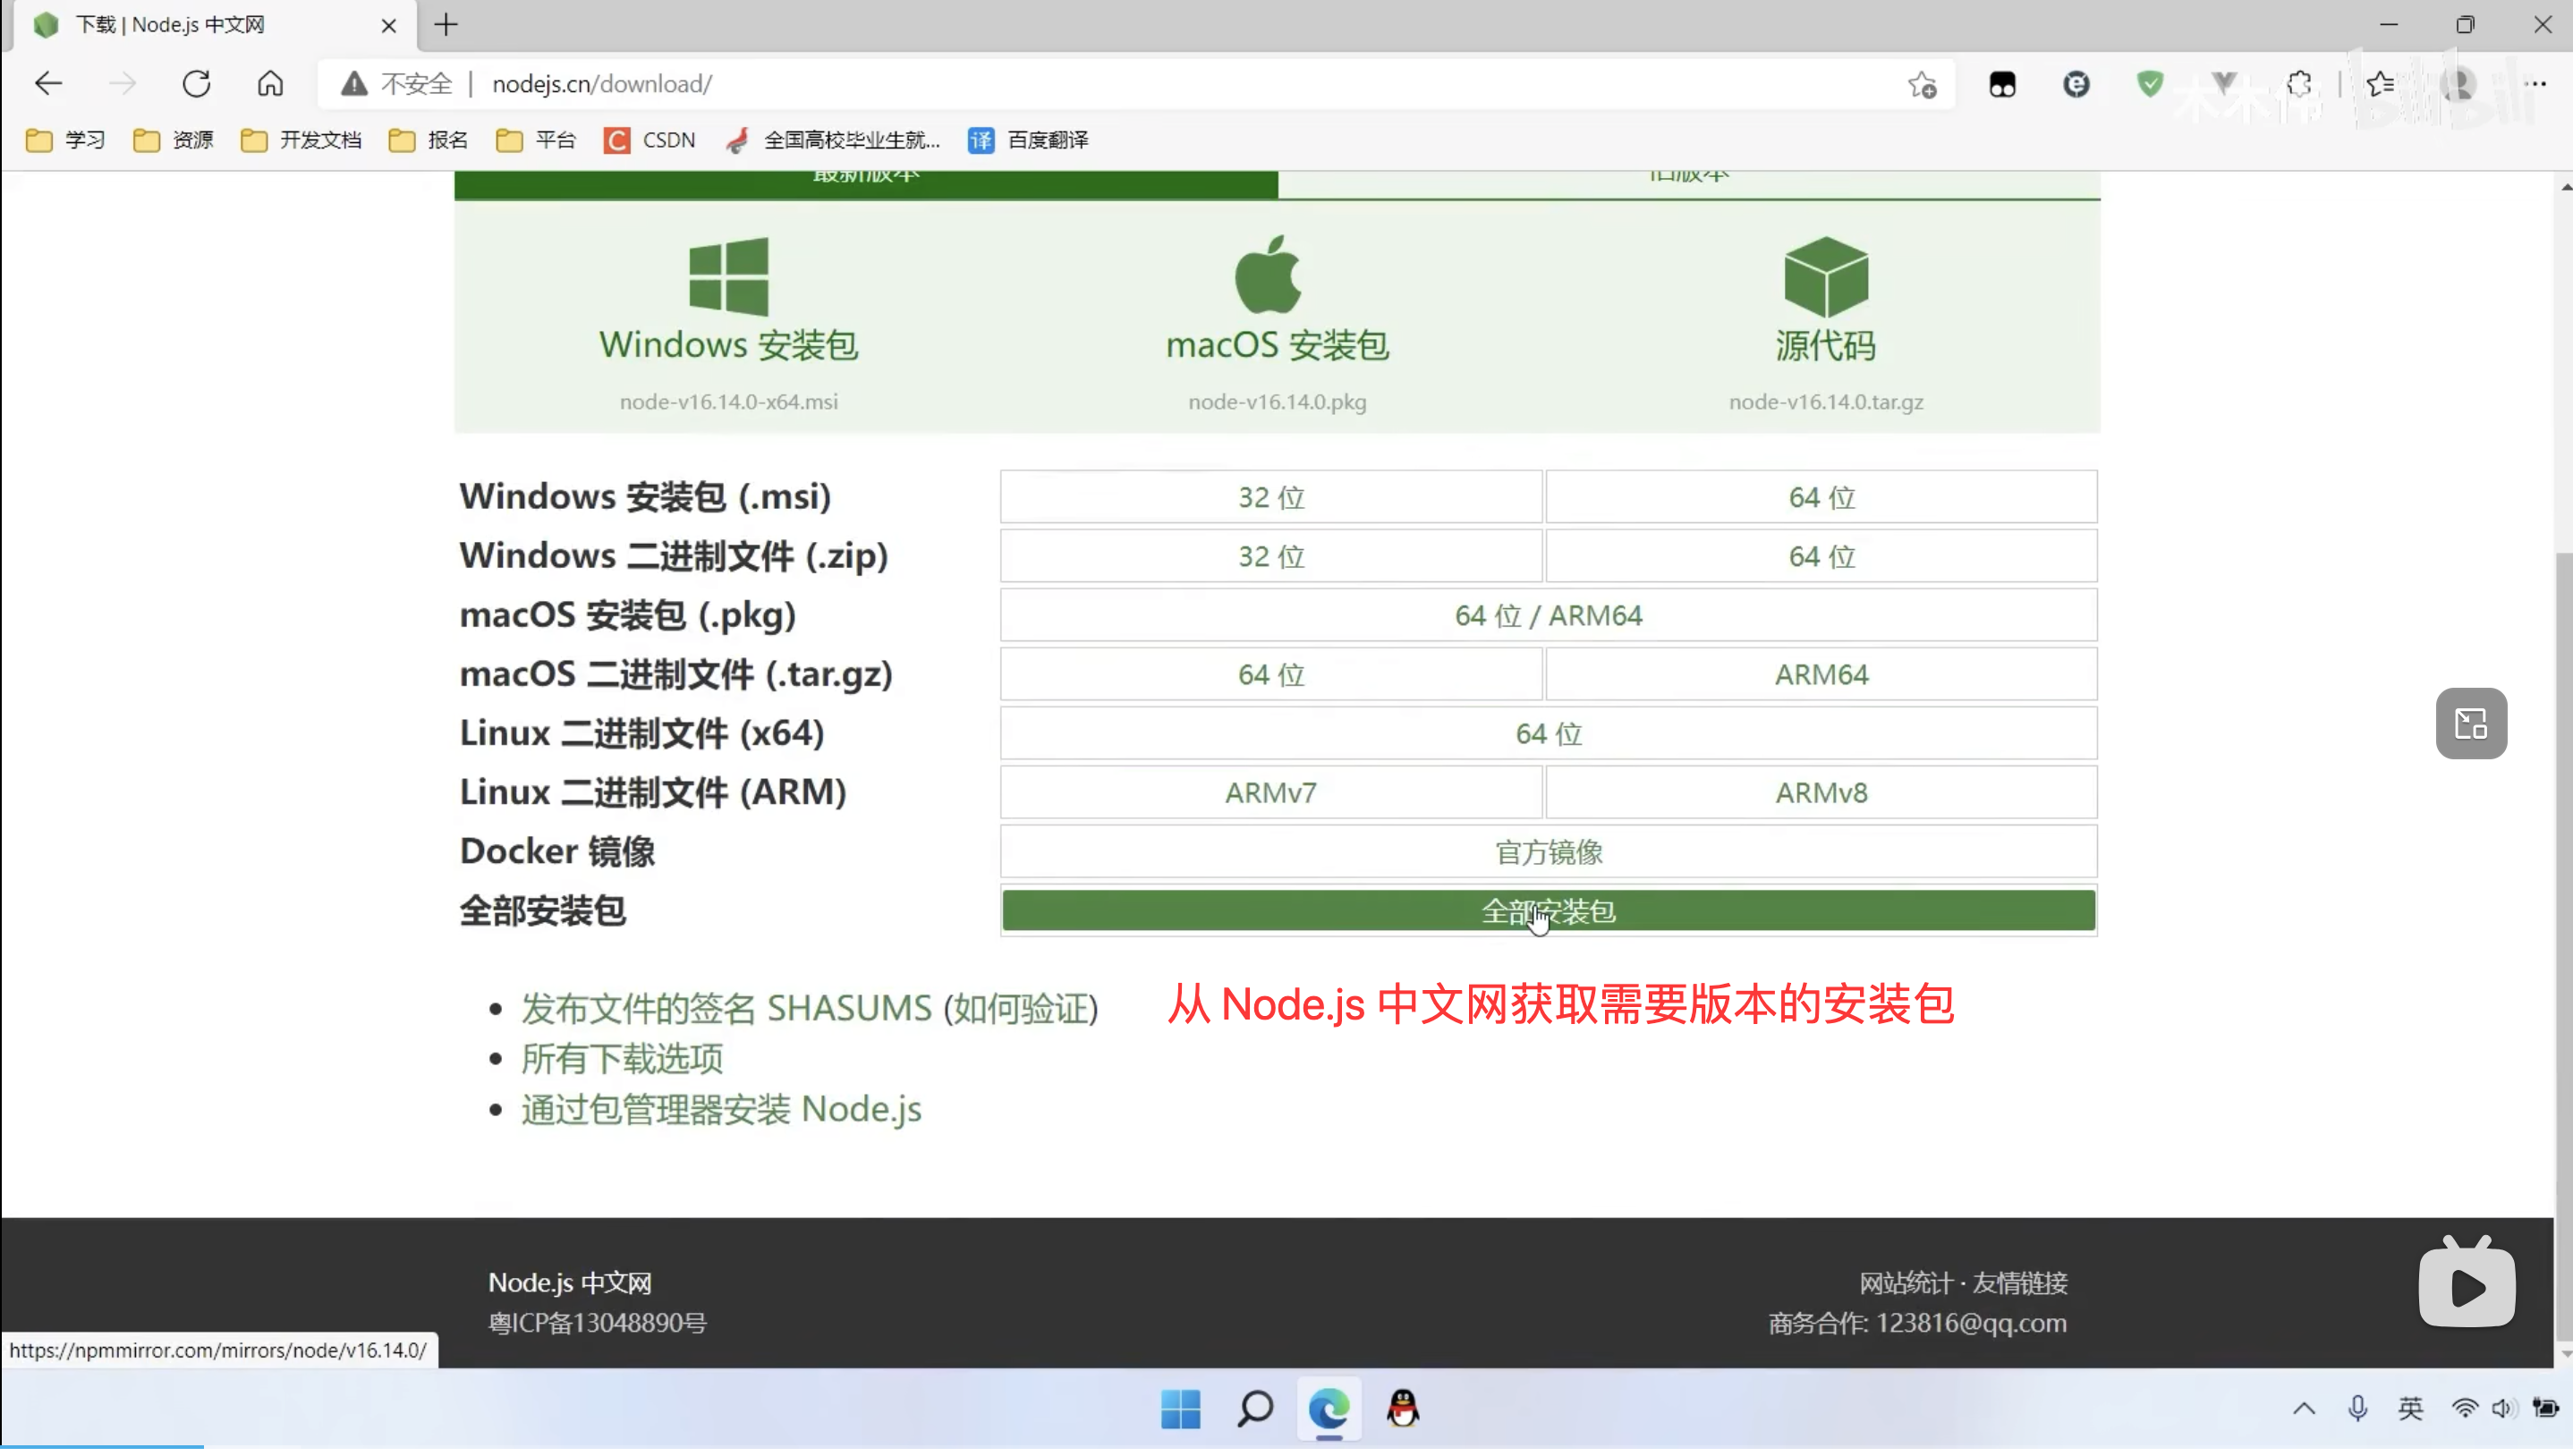This screenshot has height=1456, width=2573.
Task: Click the macOS apple logo icon
Action: [x=1268, y=277]
